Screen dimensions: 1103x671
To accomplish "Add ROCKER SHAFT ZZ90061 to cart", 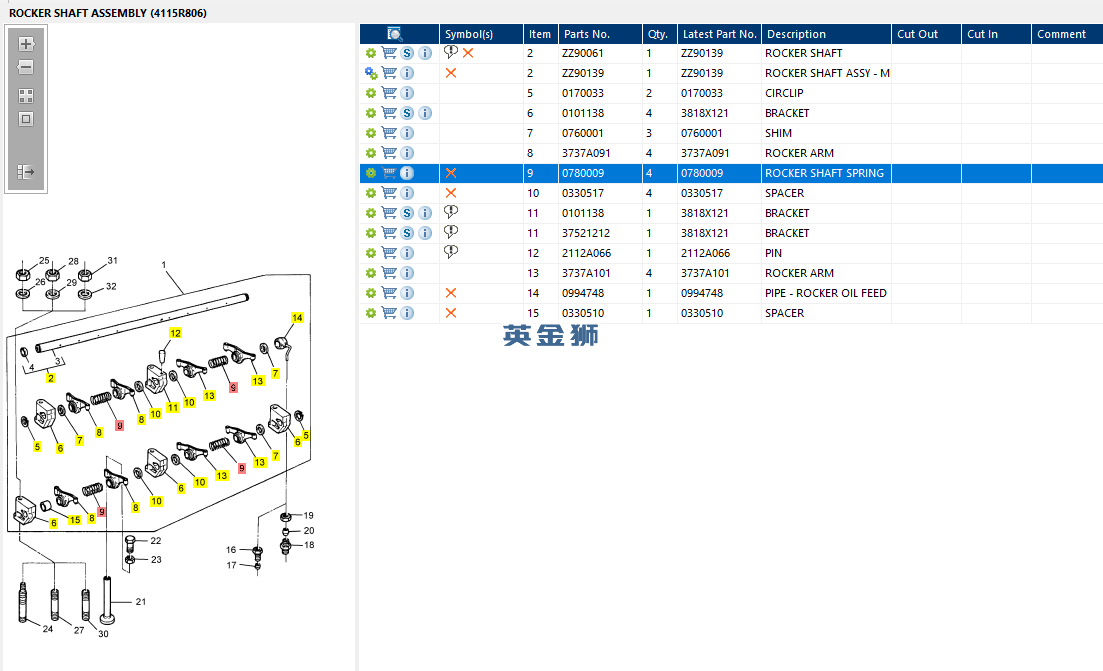I will [388, 53].
